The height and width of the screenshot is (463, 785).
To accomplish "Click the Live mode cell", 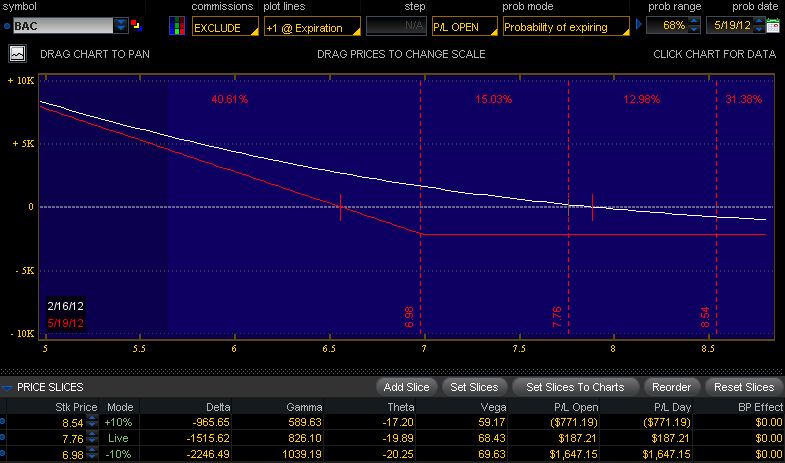I will [x=118, y=438].
